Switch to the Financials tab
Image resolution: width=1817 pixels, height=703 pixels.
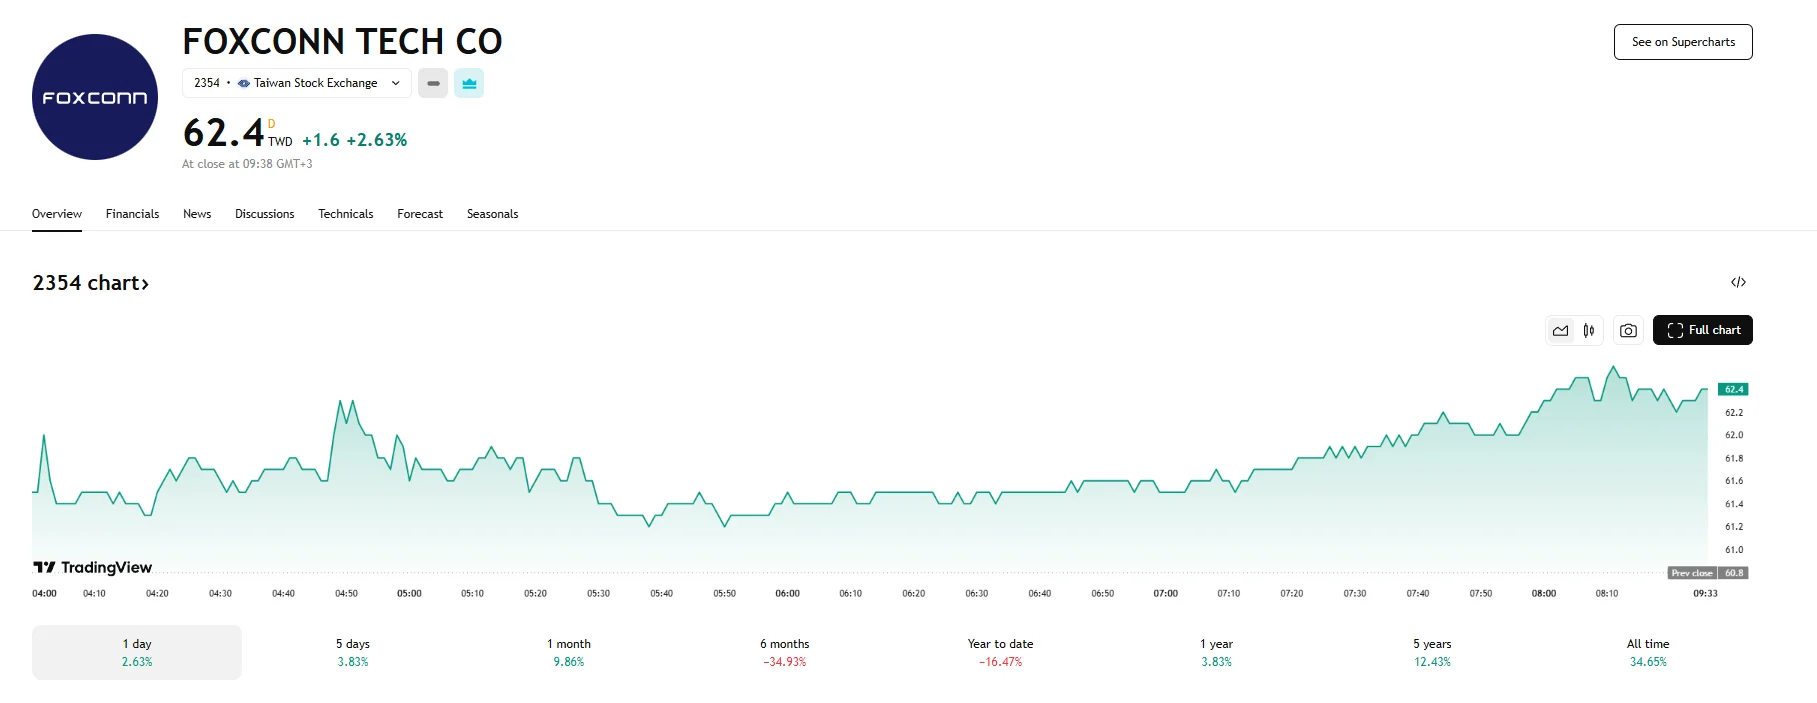click(x=132, y=213)
